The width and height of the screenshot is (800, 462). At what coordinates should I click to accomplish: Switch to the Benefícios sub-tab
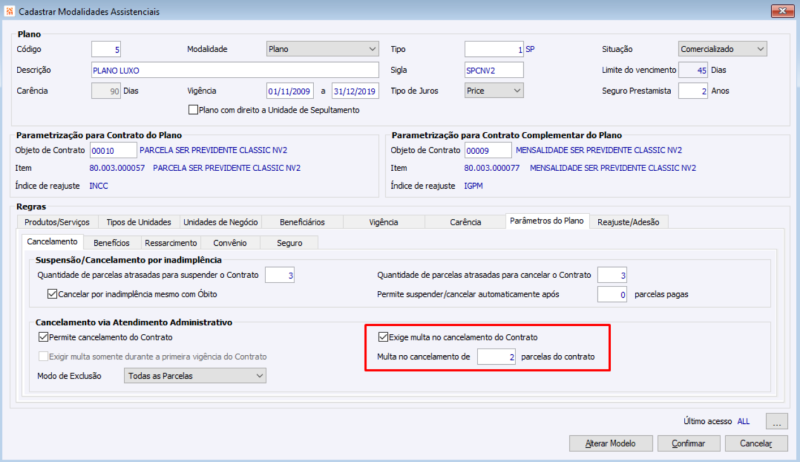click(111, 243)
